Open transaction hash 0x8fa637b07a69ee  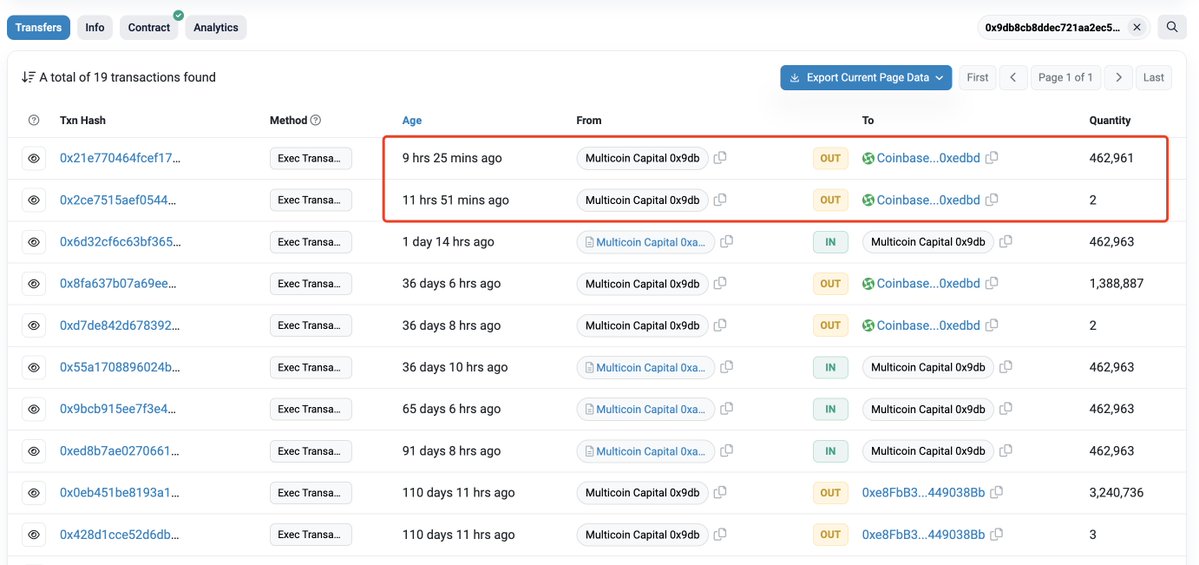point(120,284)
